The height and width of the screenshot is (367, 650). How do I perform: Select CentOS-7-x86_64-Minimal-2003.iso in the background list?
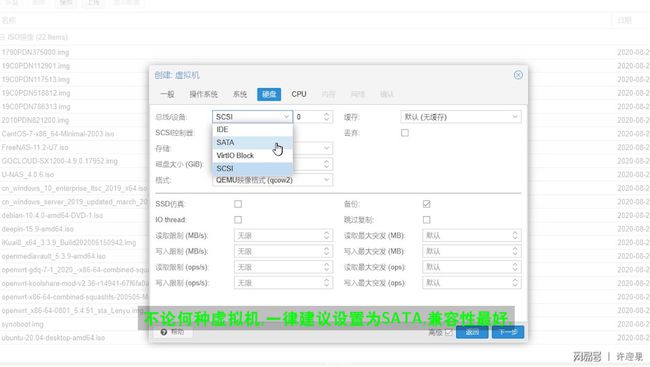click(58, 134)
